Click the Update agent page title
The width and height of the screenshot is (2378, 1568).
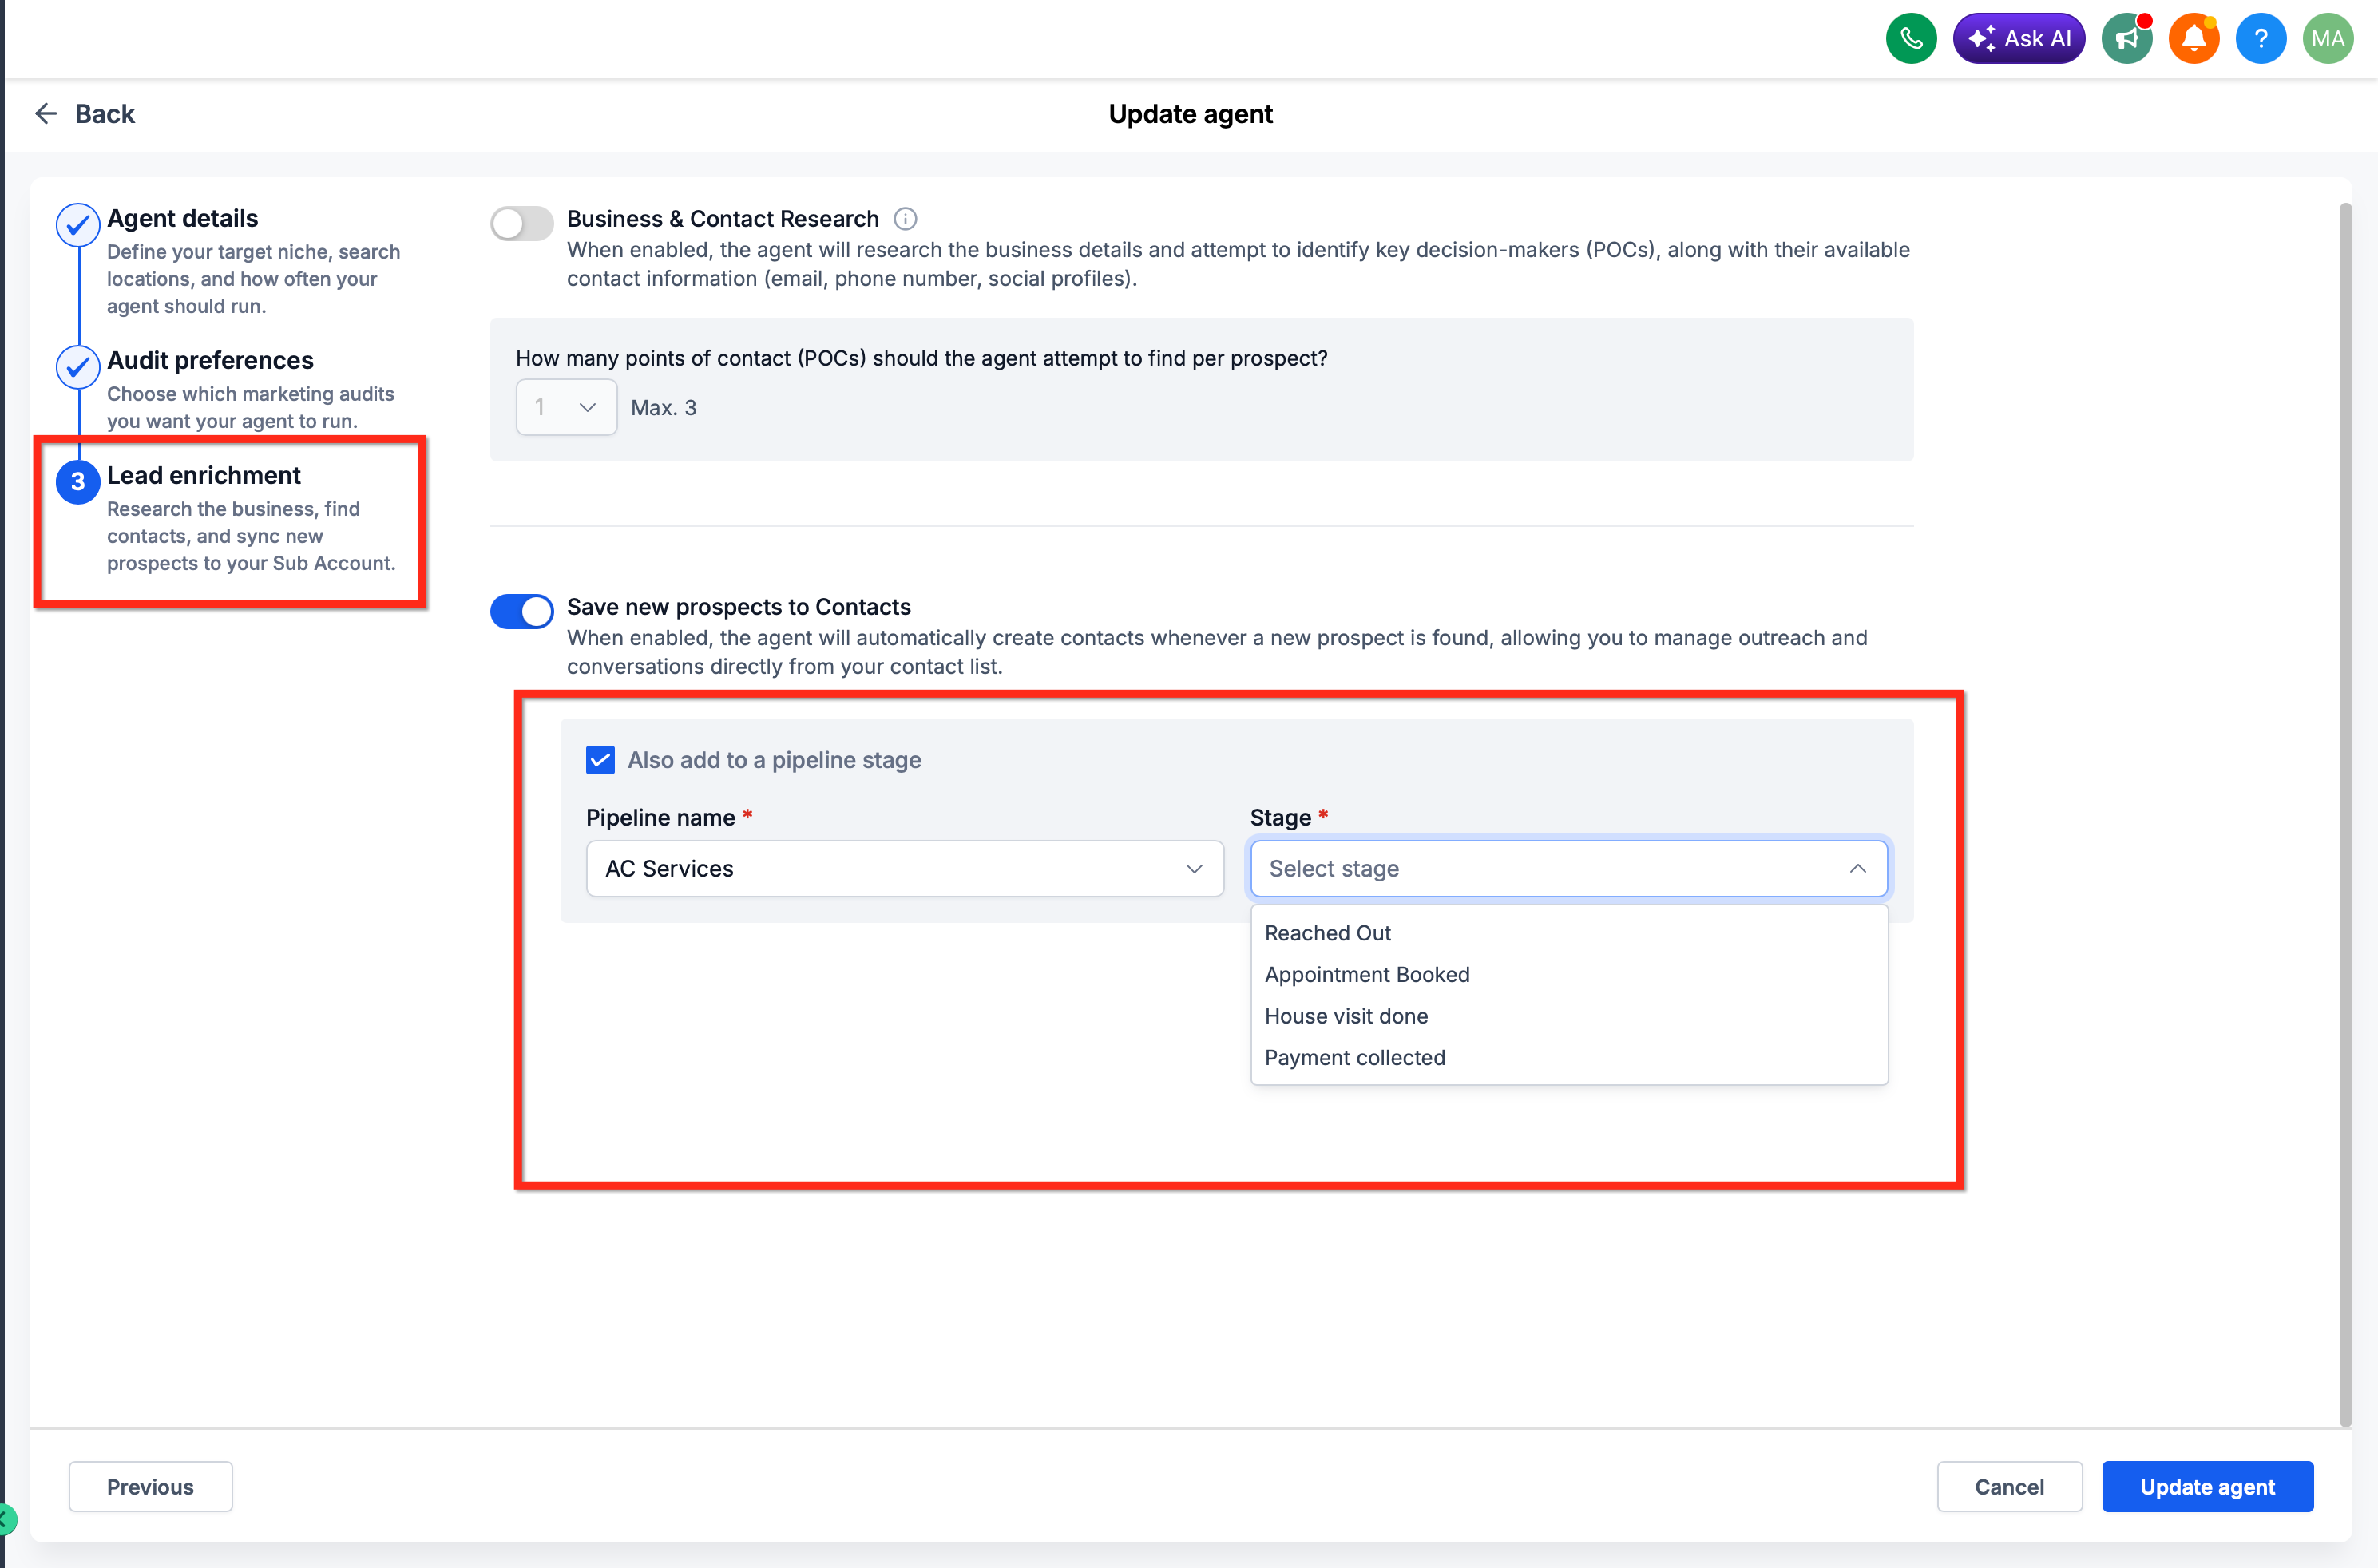tap(1190, 114)
